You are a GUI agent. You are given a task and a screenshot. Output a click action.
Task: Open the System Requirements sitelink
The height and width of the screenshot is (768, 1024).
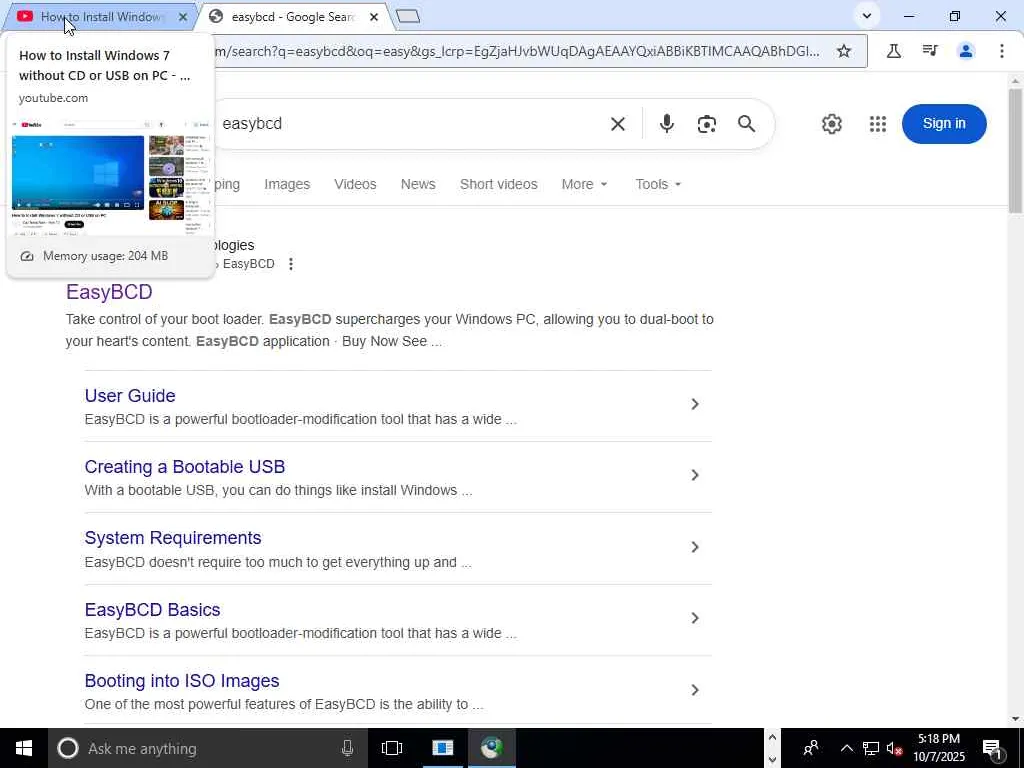(x=173, y=538)
